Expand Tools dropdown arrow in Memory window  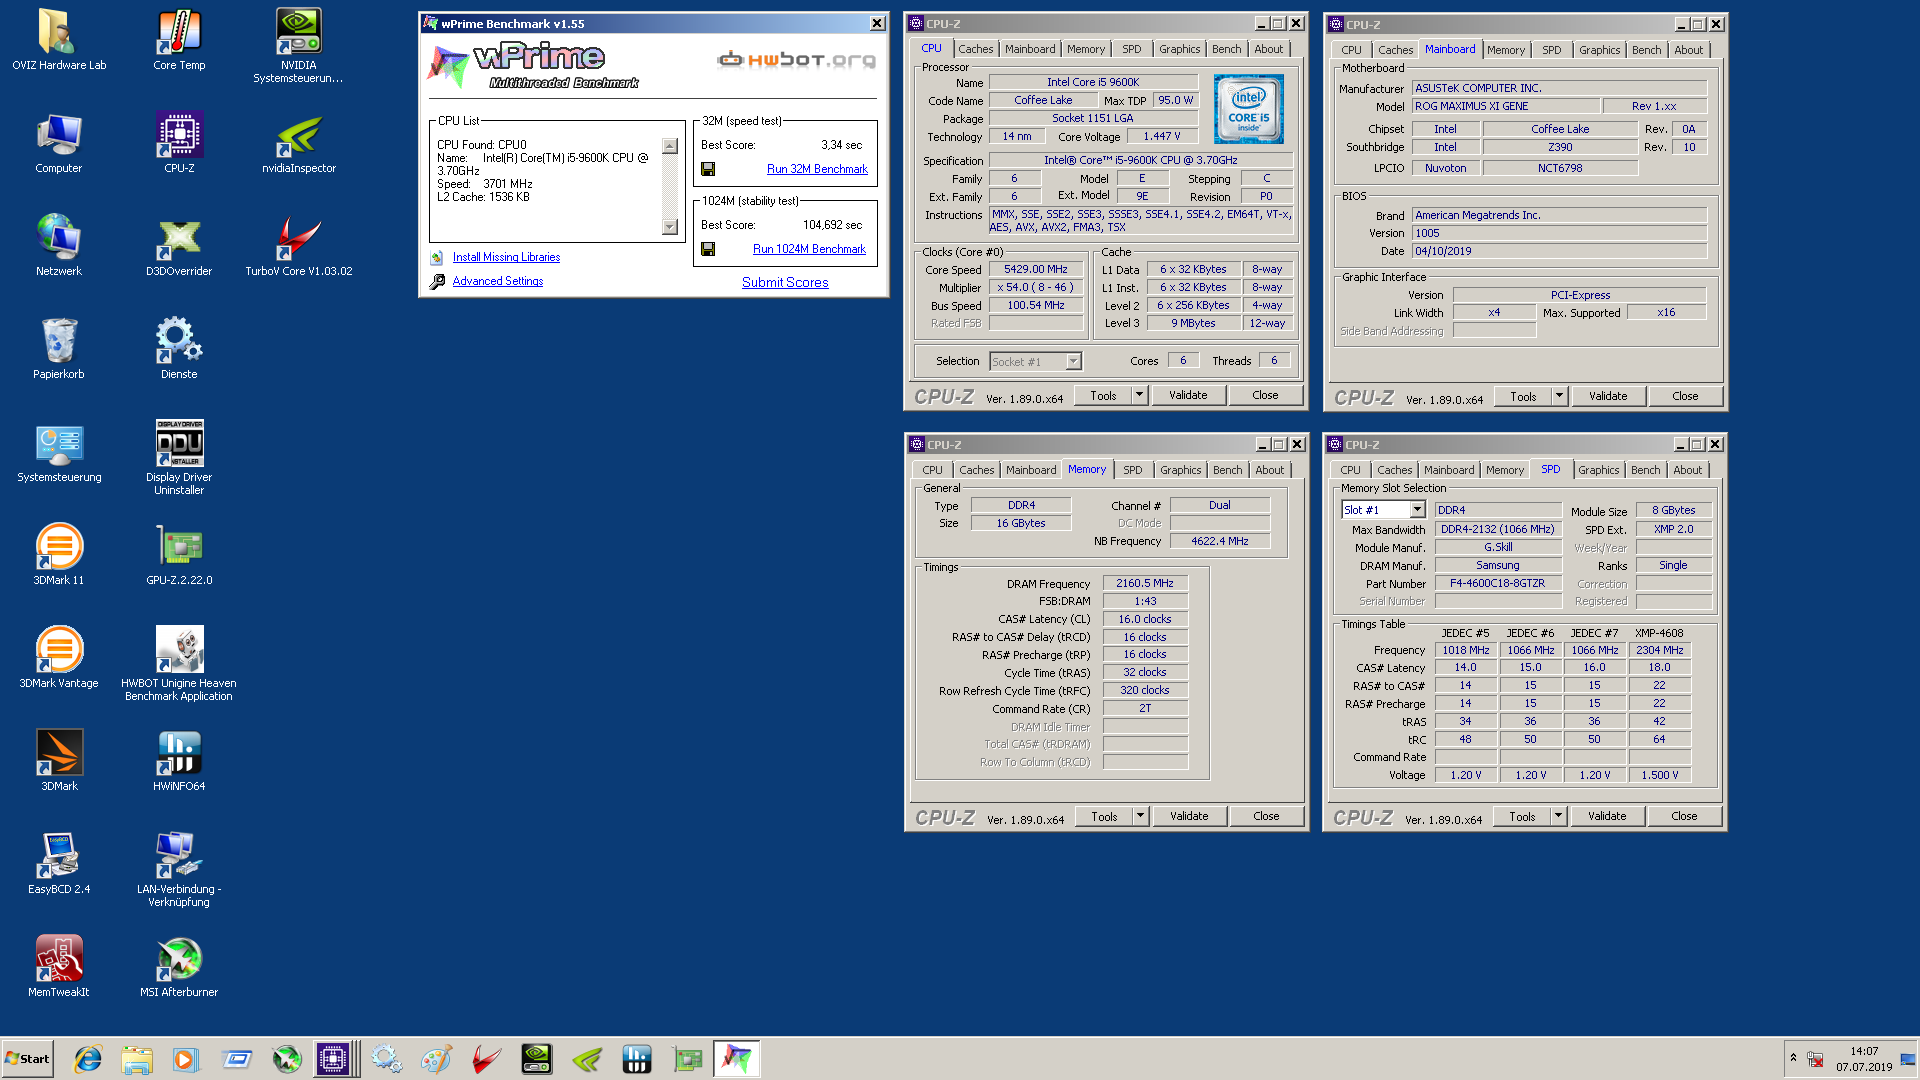[x=1140, y=816]
